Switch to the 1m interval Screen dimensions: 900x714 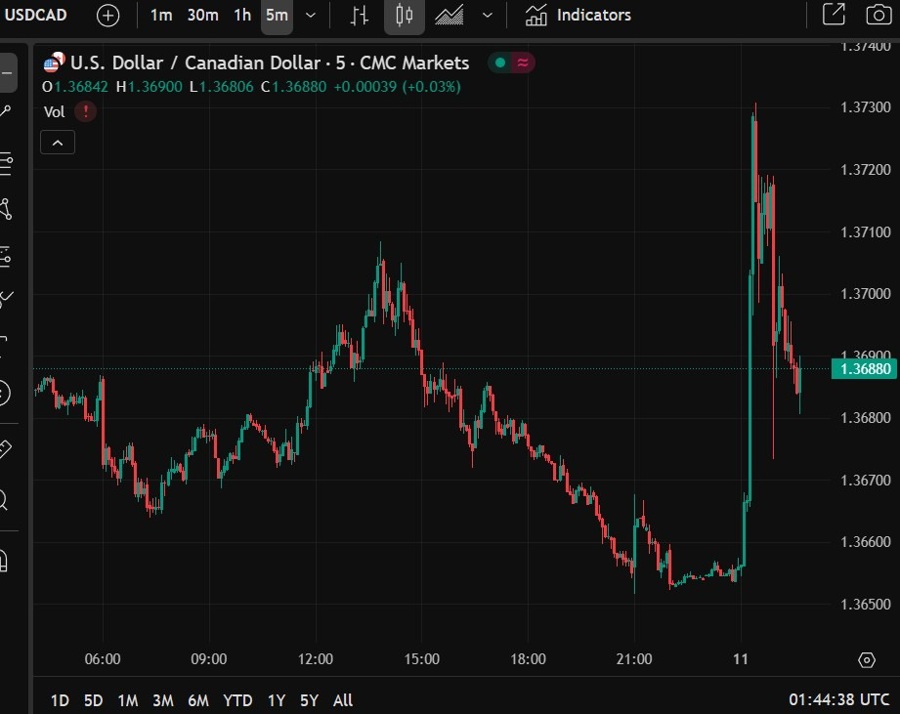click(161, 15)
